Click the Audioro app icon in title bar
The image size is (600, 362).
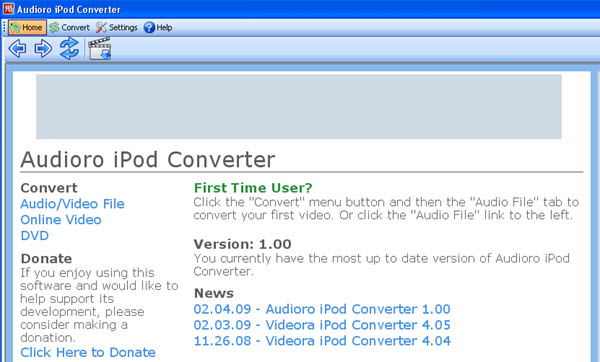[x=8, y=9]
